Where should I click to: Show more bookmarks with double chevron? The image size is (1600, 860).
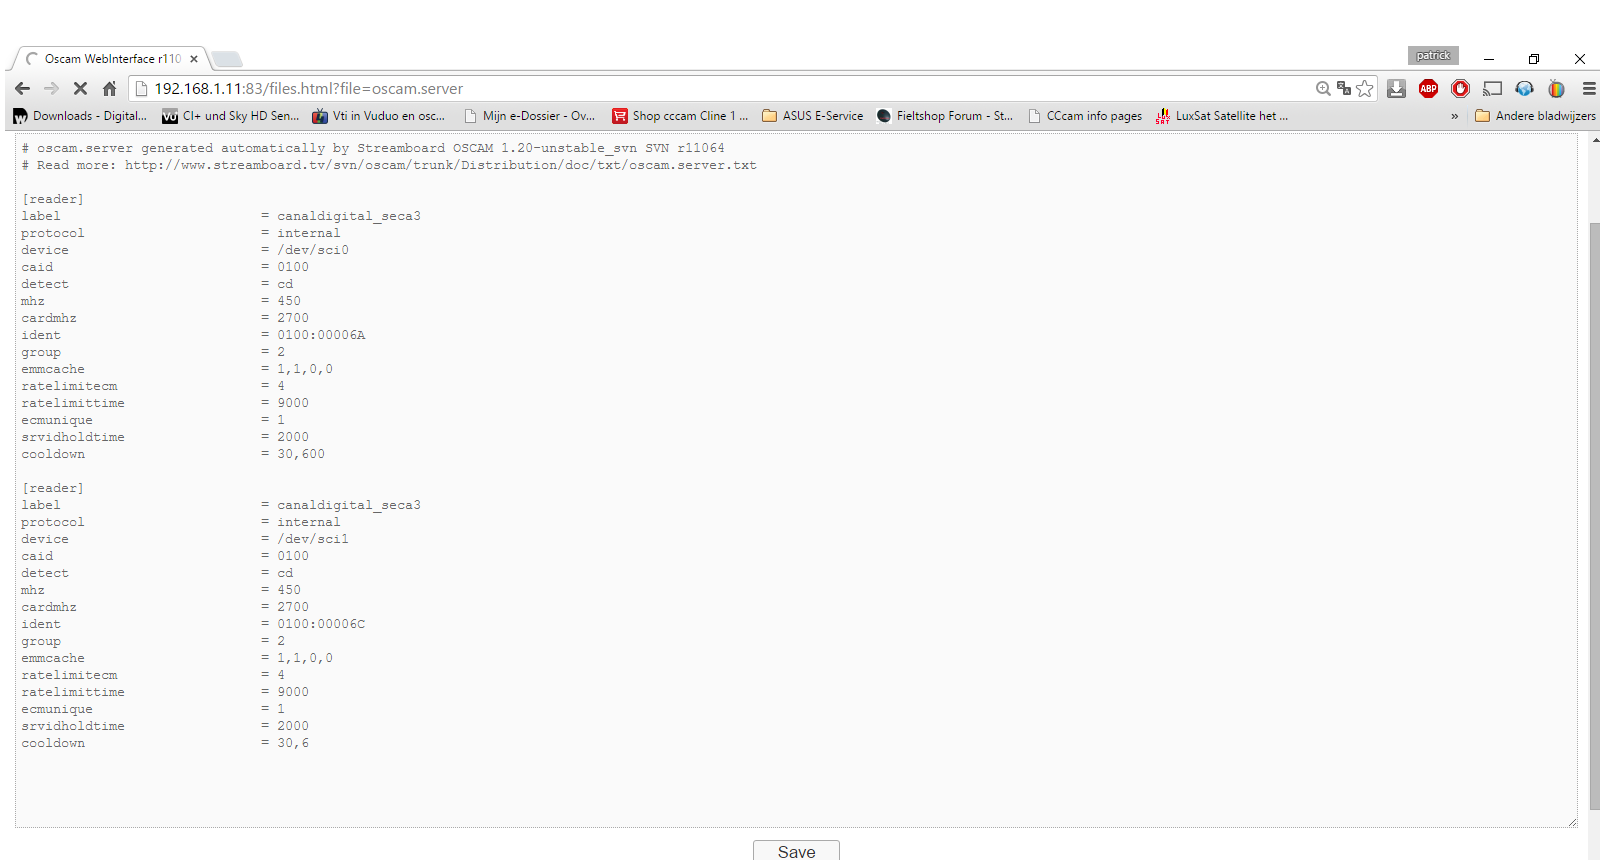[x=1454, y=116]
